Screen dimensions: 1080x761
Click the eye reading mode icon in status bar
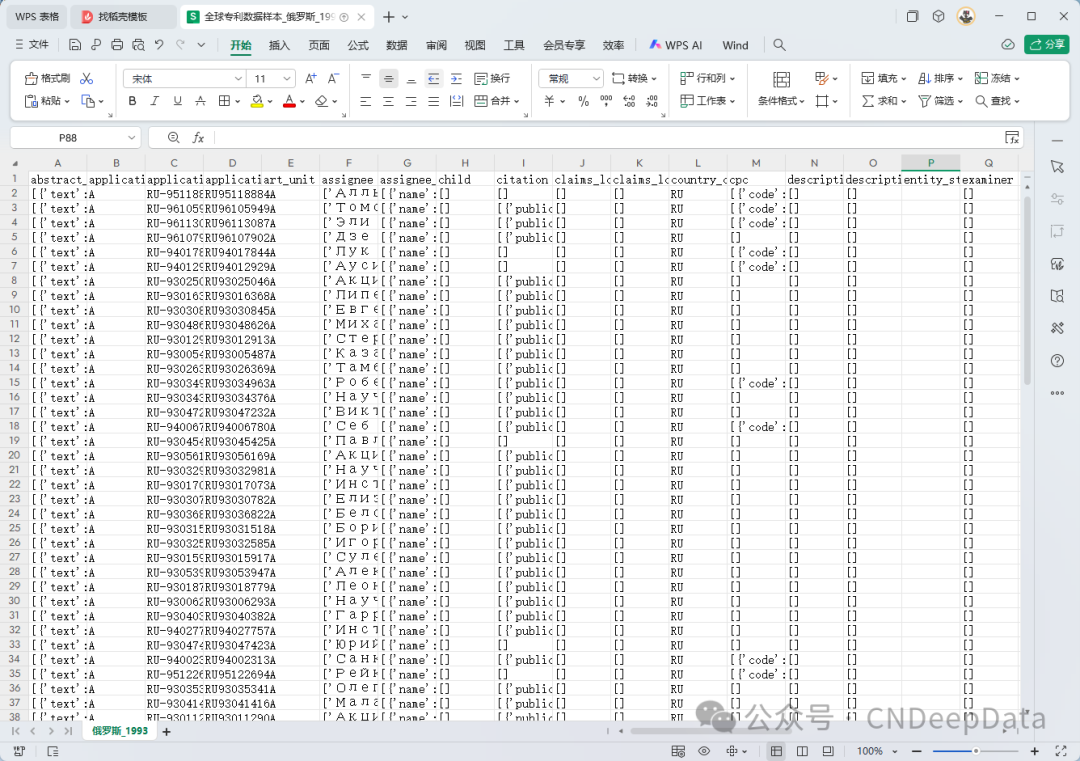pos(704,751)
